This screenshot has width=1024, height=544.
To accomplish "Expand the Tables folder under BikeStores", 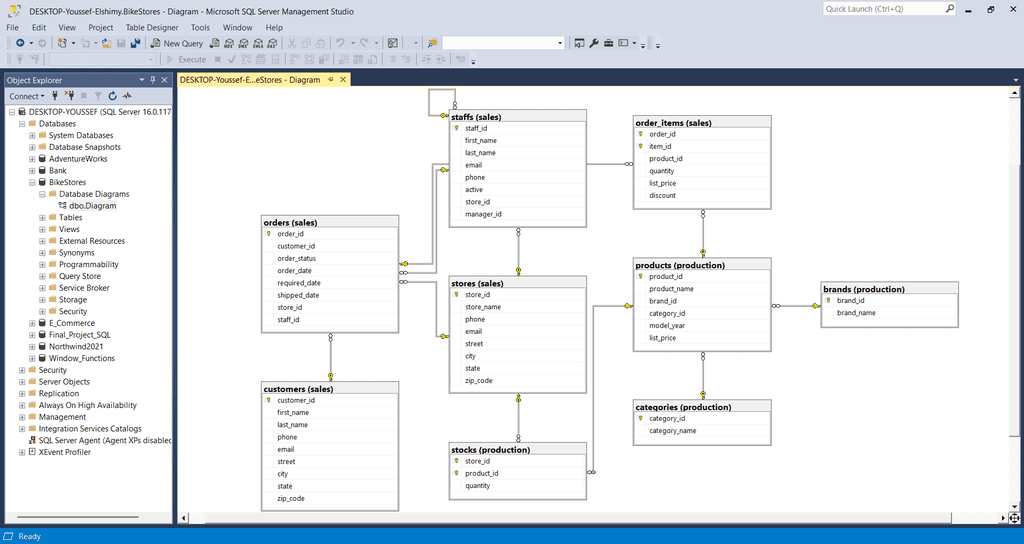I will [43, 218].
